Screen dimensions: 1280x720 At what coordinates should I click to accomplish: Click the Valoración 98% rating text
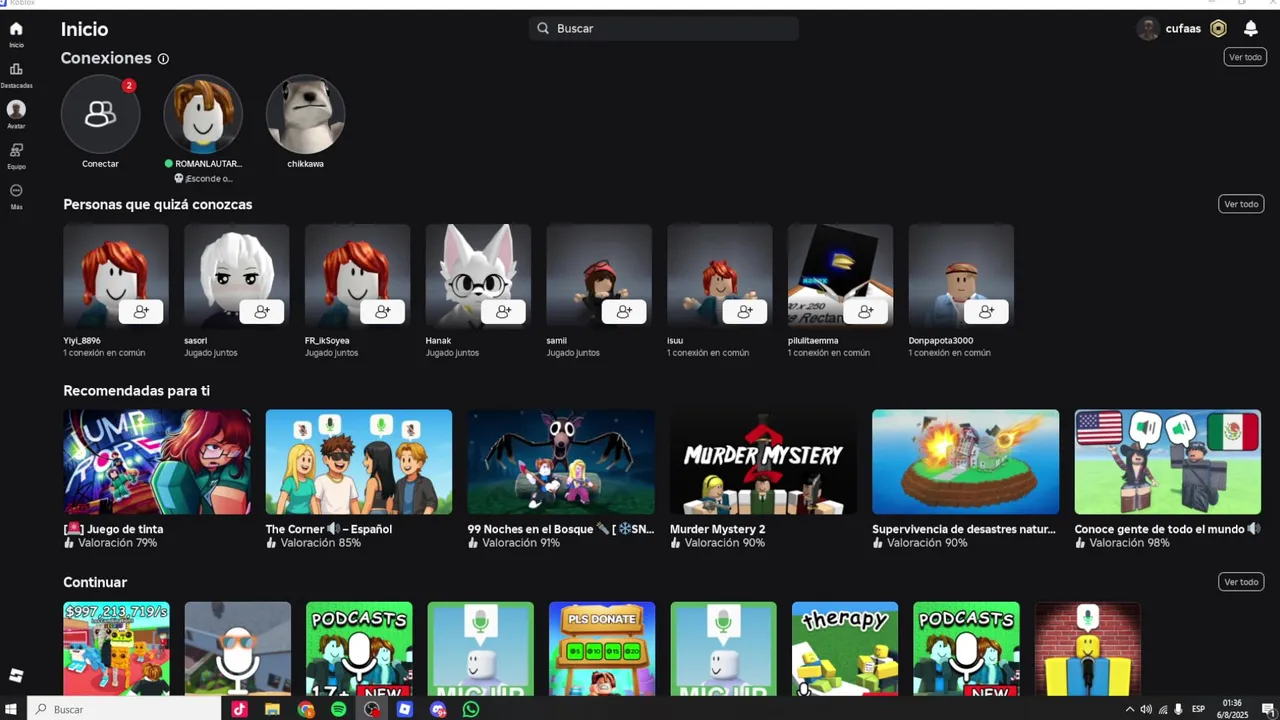[x=1129, y=543]
